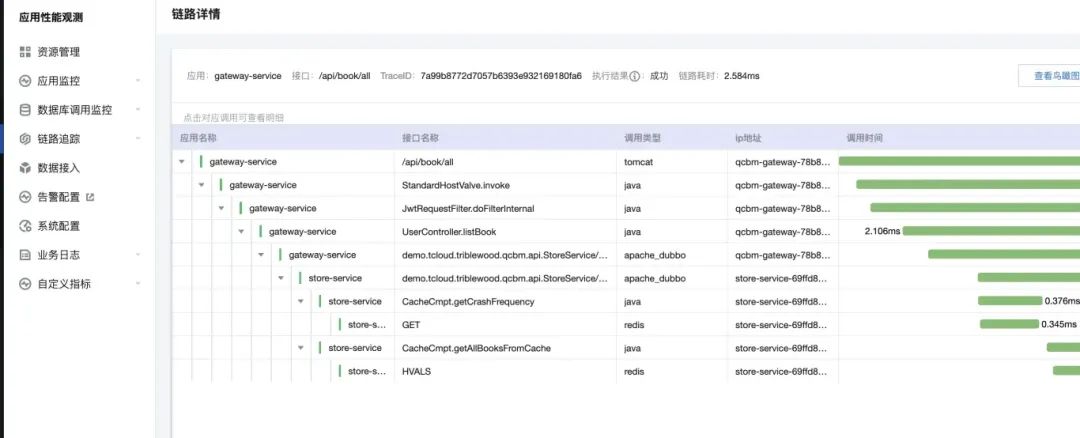Click JwtRequestFilter.doFilterInternal interface name
1080x438 pixels.
(468, 208)
